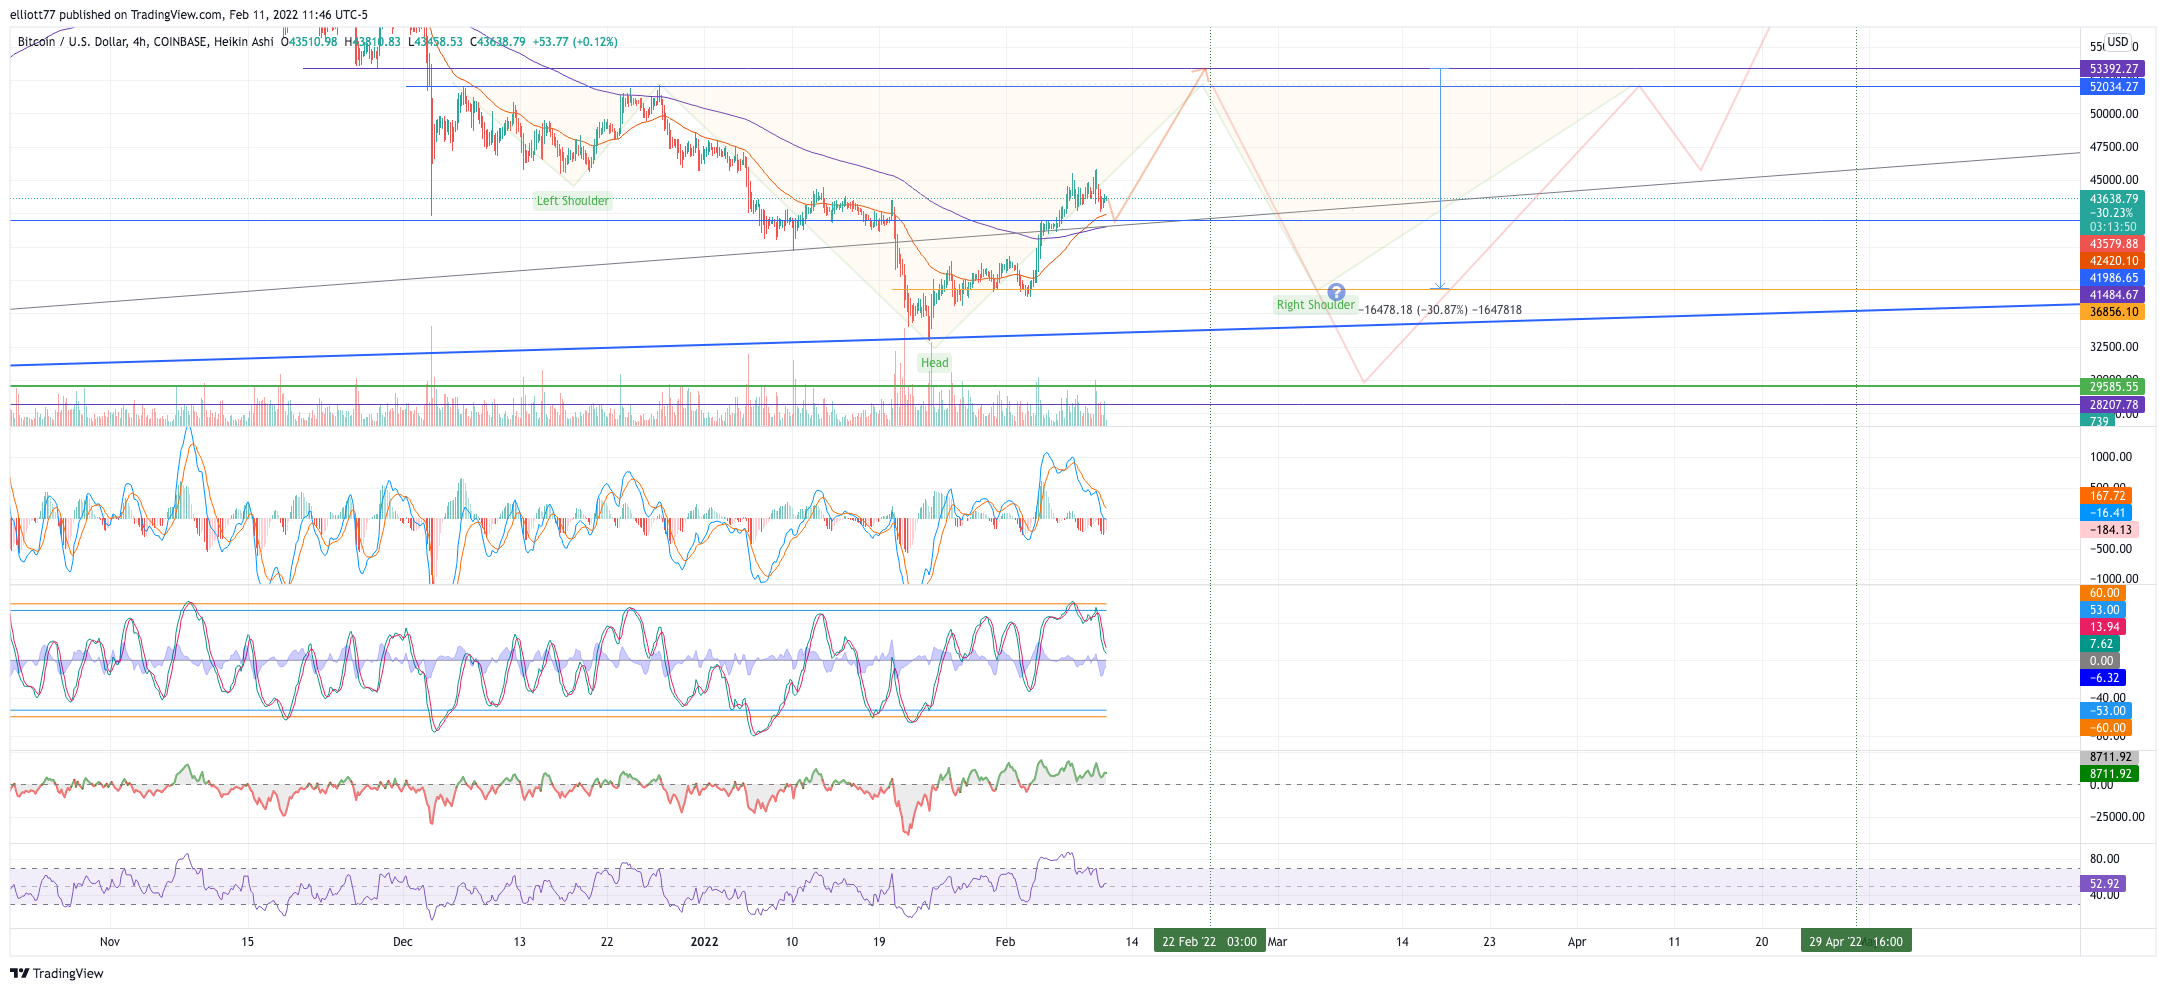This screenshot has width=2166, height=991.
Task: Click the '29 Apr '22 16:00' date marker
Action: [x=1856, y=941]
